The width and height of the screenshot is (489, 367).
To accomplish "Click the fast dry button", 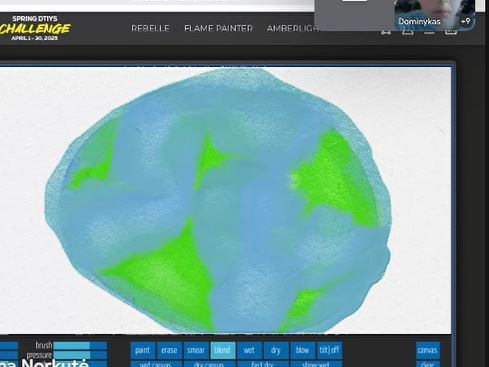I will tap(263, 364).
